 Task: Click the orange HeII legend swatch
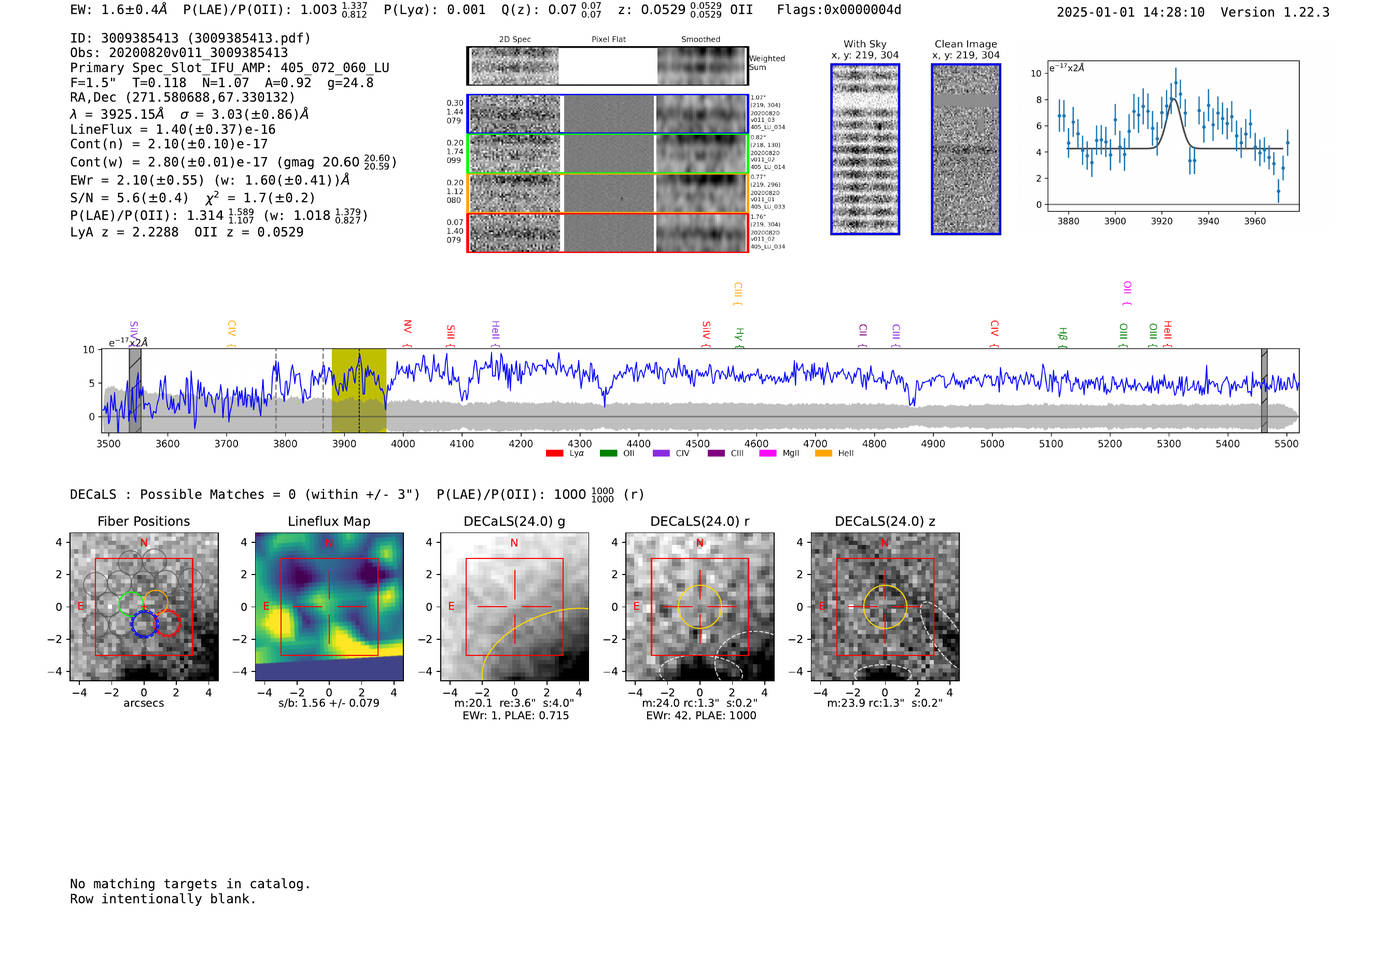tap(823, 453)
